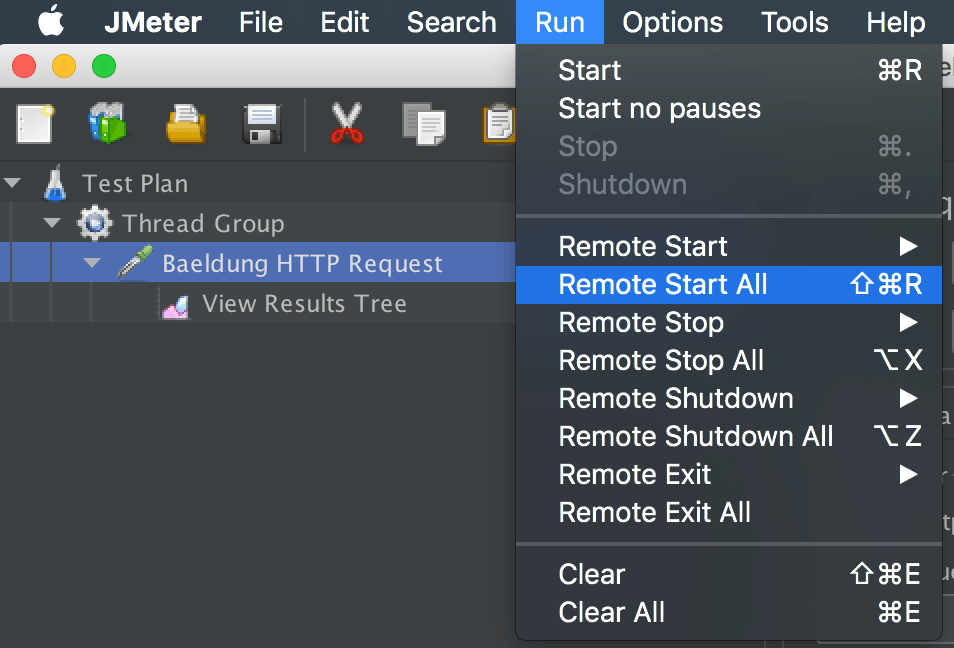Open the Templates toolbar icon
Viewport: 954px width, 648px height.
click(x=108, y=125)
